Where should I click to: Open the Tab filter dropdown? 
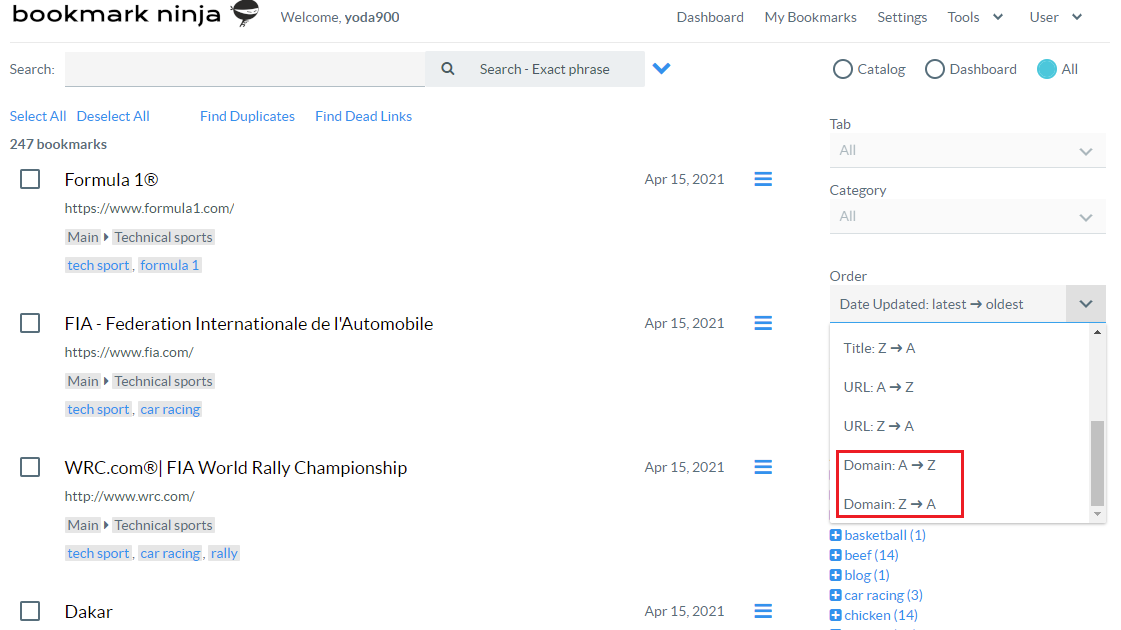pos(967,150)
